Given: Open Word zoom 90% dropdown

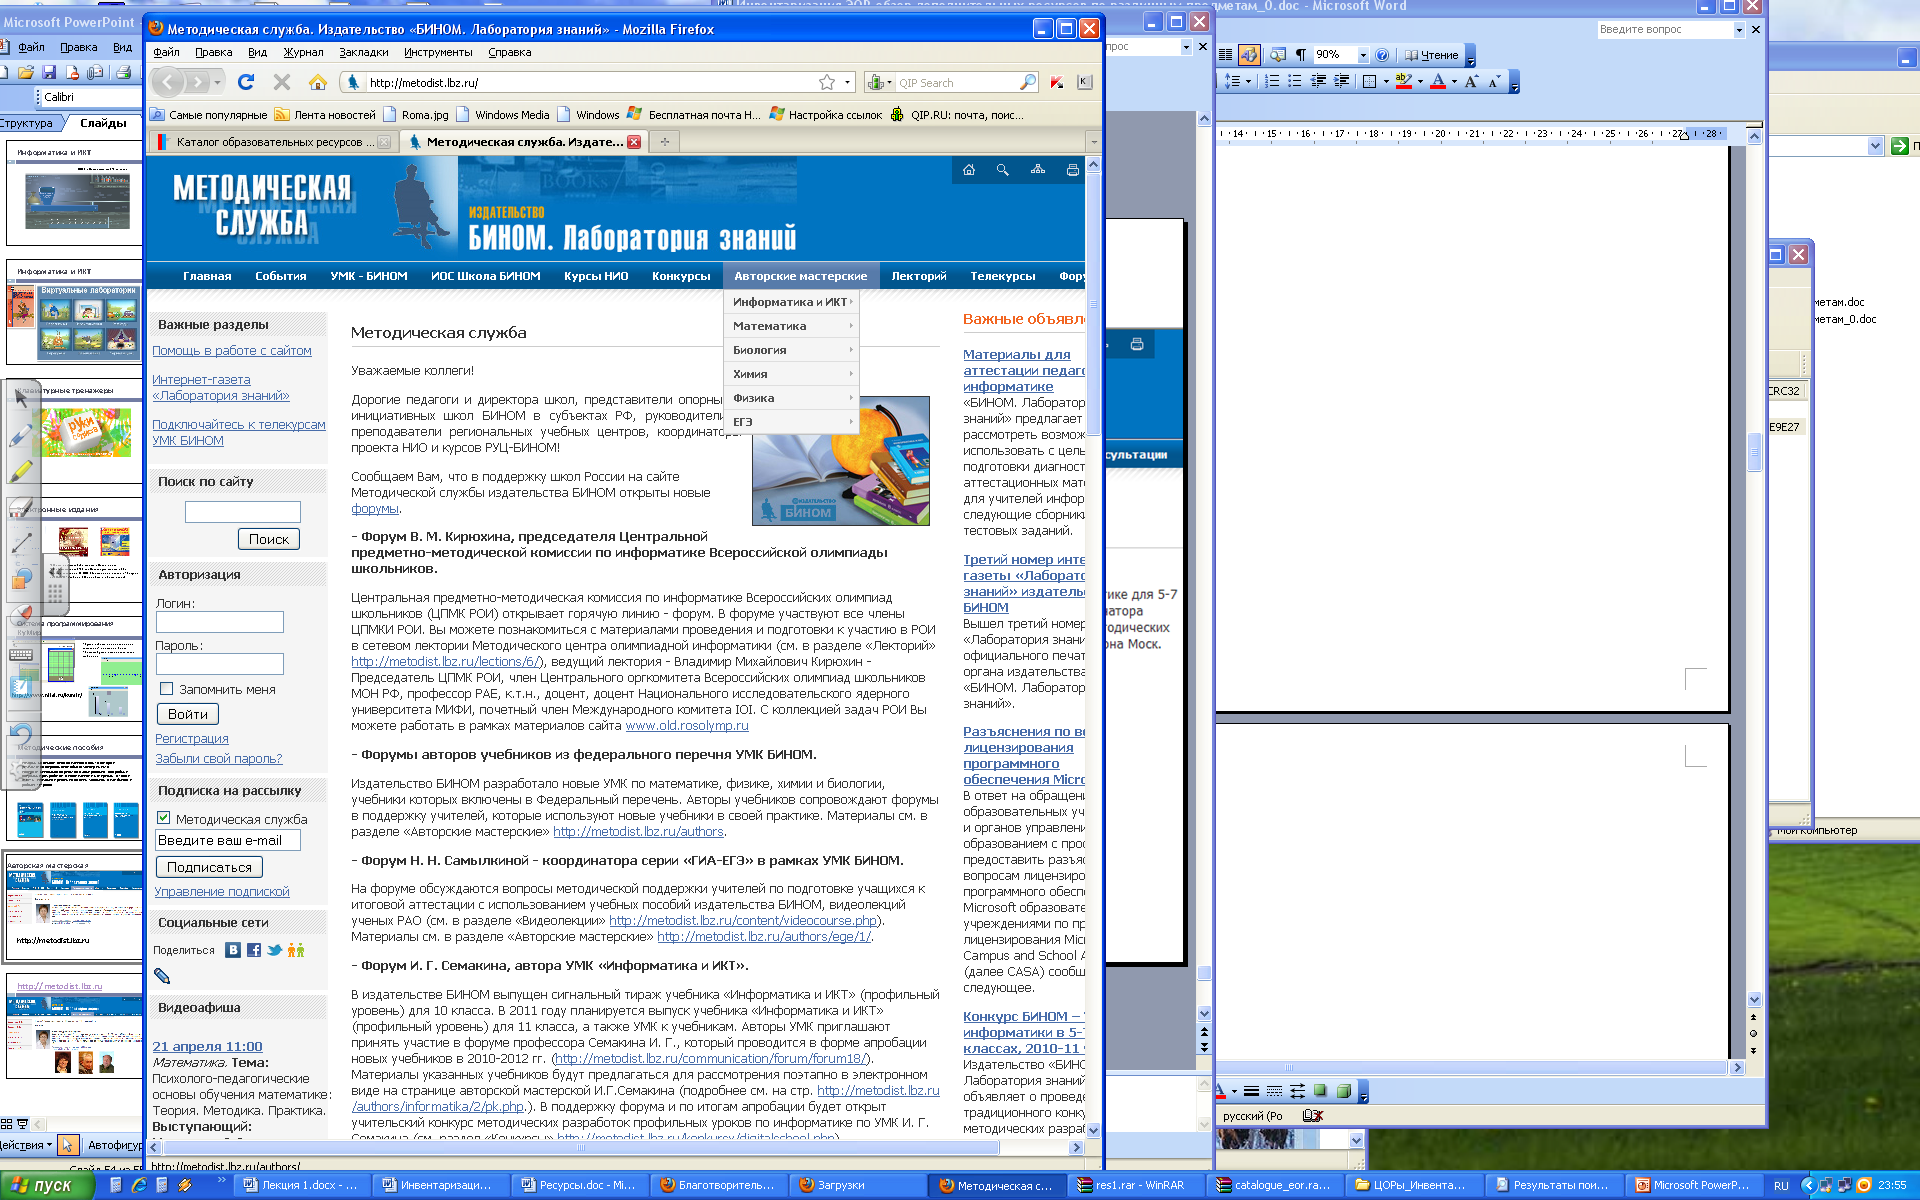Looking at the screenshot, I should click(x=1363, y=55).
